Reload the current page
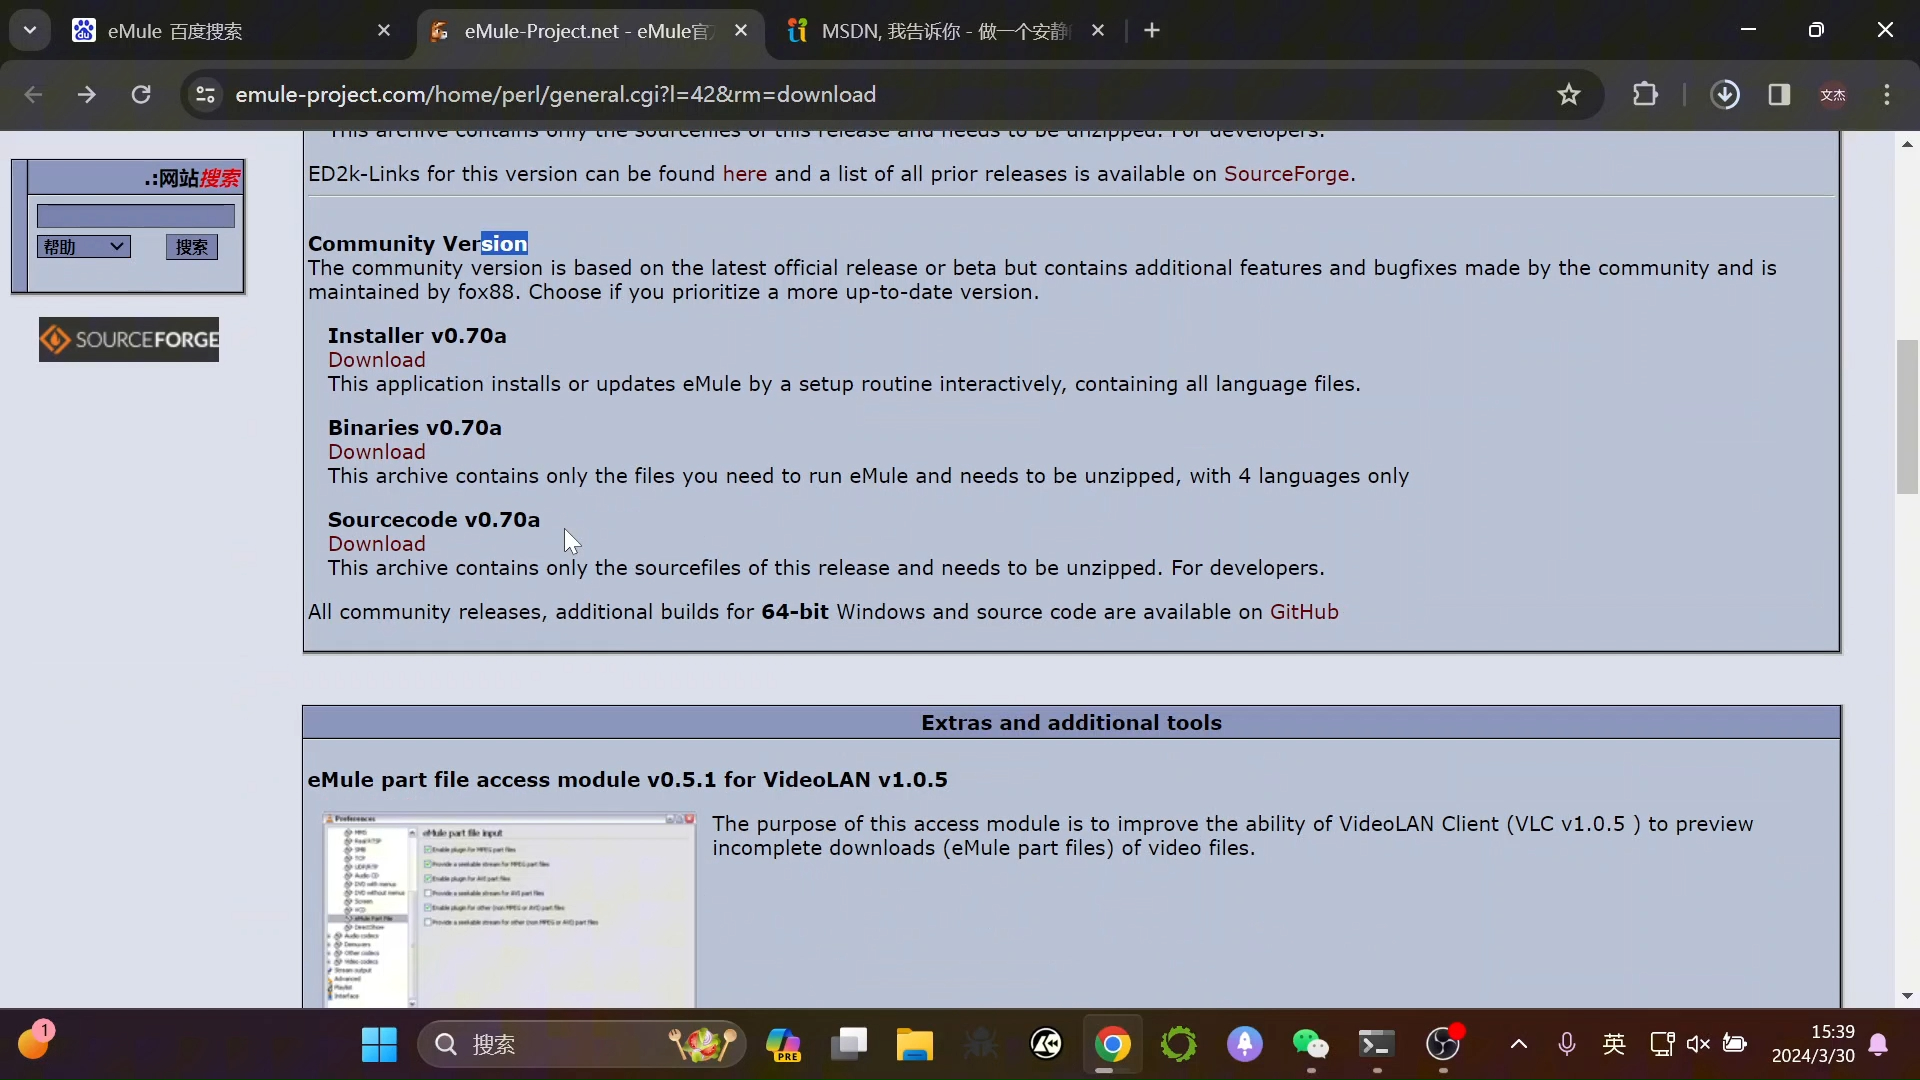Image resolution: width=1920 pixels, height=1080 pixels. pyautogui.click(x=141, y=94)
